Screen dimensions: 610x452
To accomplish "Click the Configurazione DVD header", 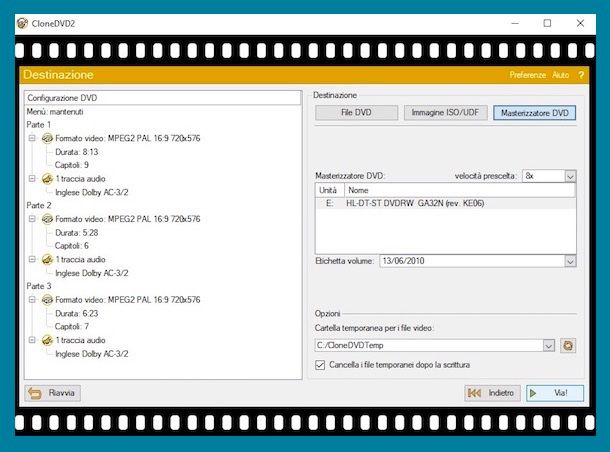I will coord(163,98).
